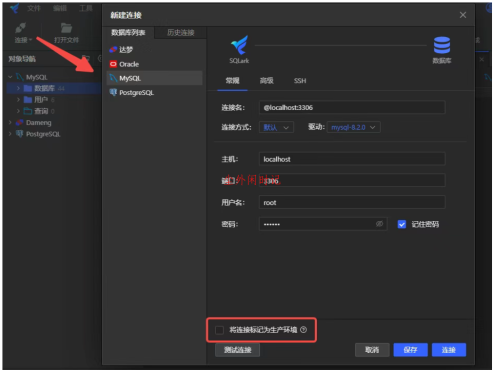The image size is (493, 370).
Task: Select the SSH tab
Action: (x=300, y=81)
